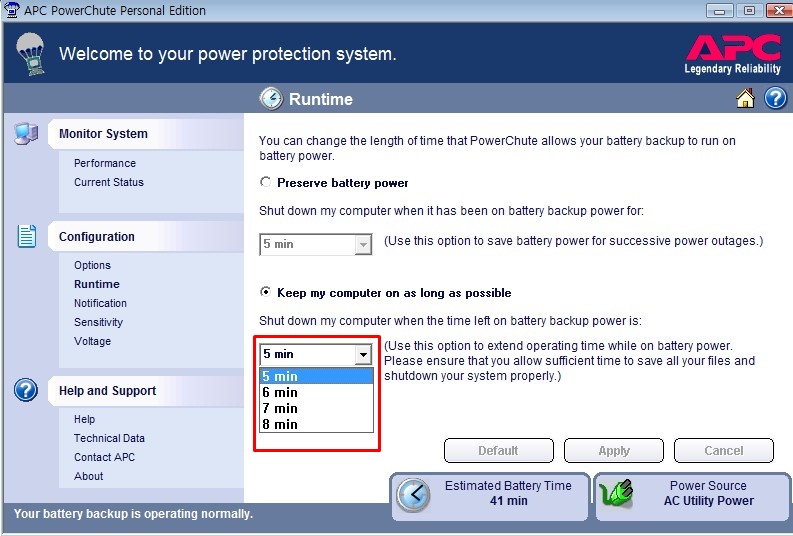Click the Help and Support question icon
793x536 pixels.
coord(26,390)
